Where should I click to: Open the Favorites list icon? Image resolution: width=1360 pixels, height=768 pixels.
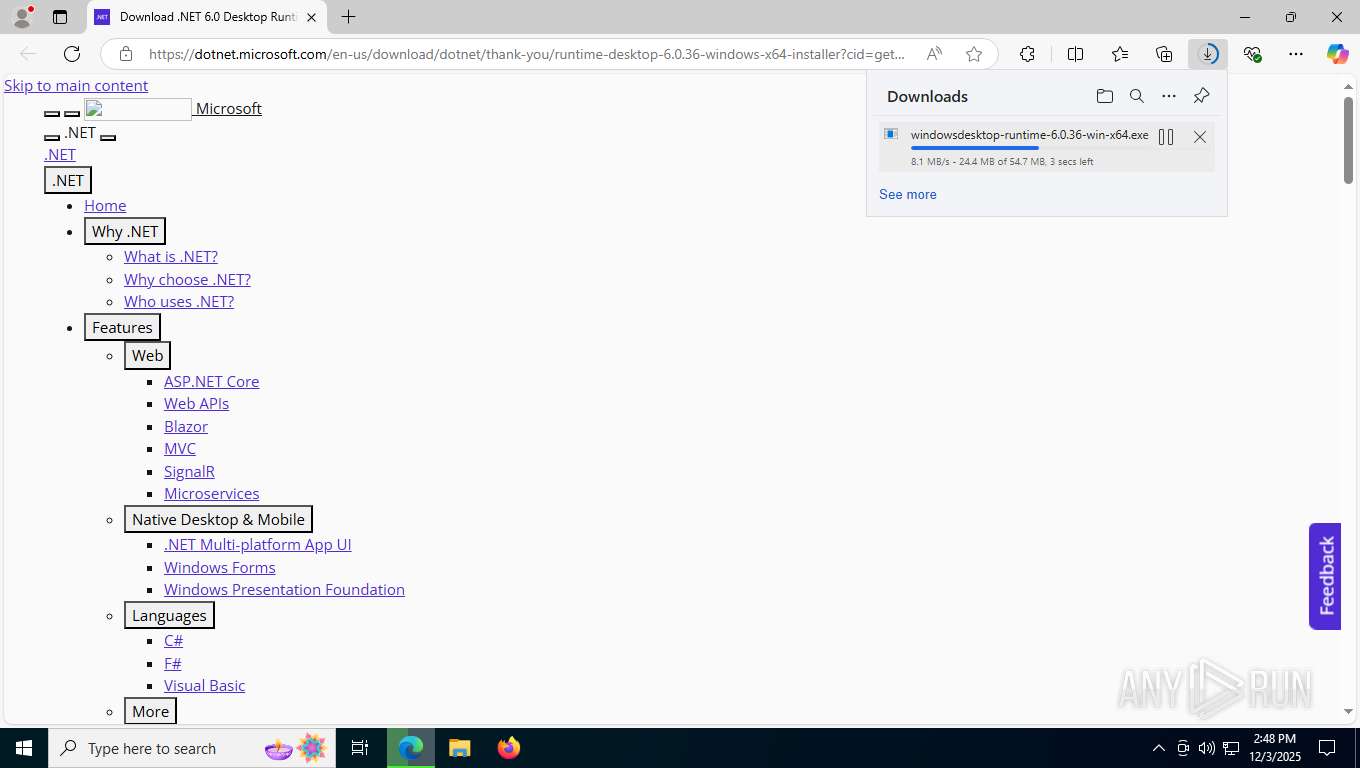click(1120, 54)
